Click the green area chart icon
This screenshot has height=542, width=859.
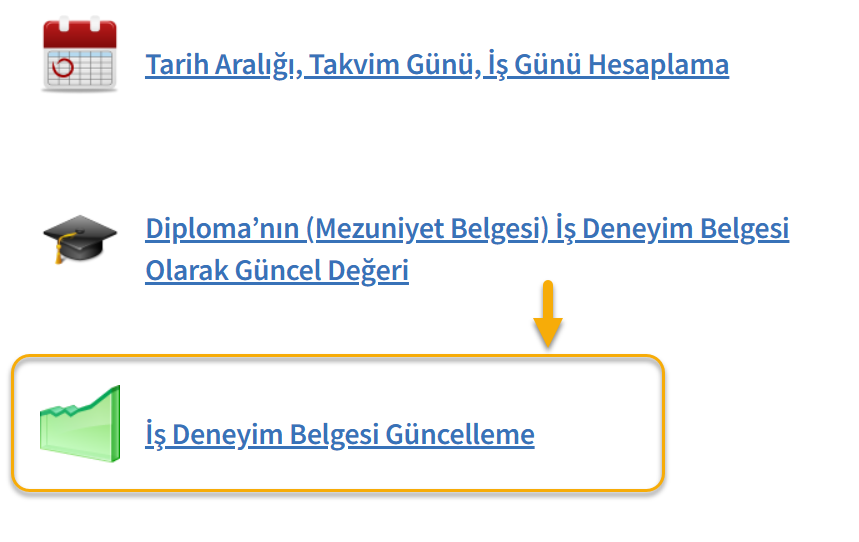(80, 424)
